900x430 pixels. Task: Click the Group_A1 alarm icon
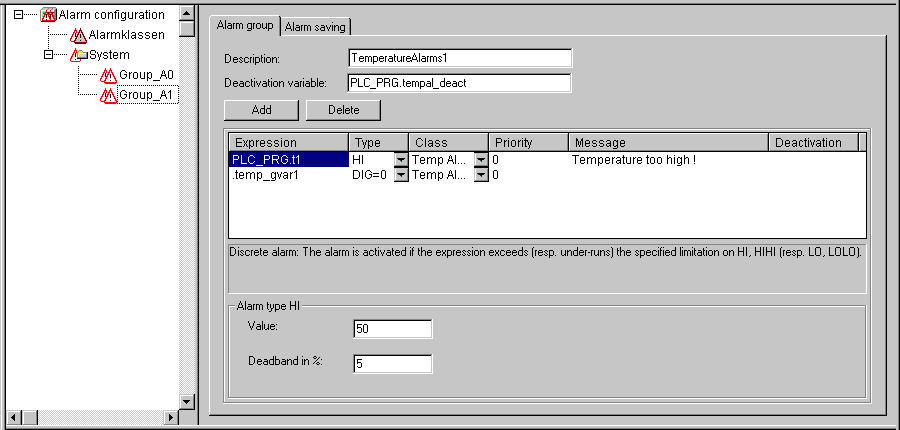tap(108, 95)
